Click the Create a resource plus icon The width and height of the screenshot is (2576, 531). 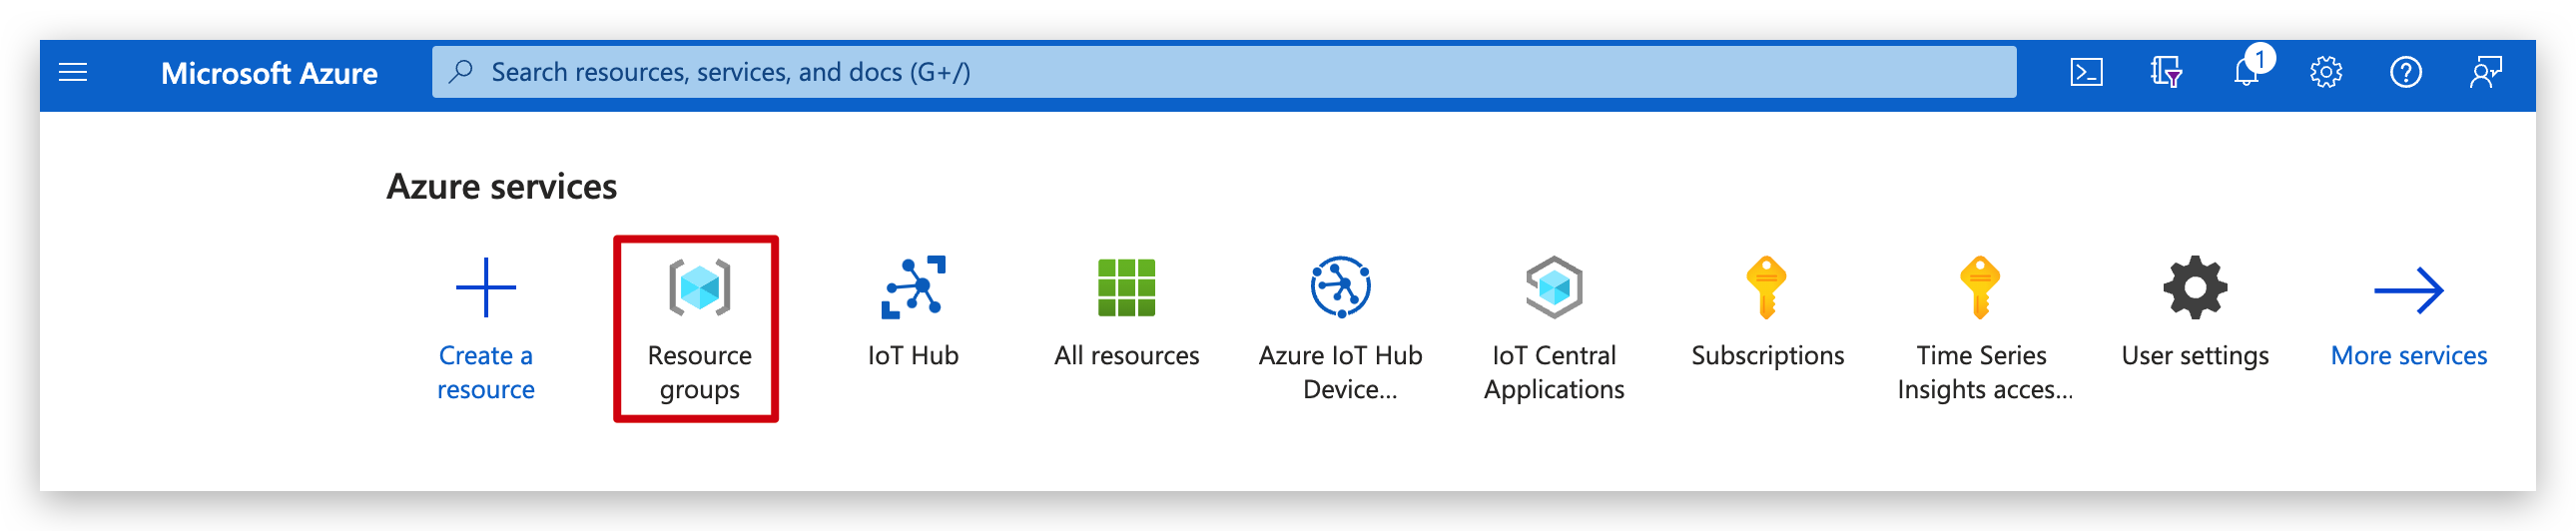(x=486, y=288)
